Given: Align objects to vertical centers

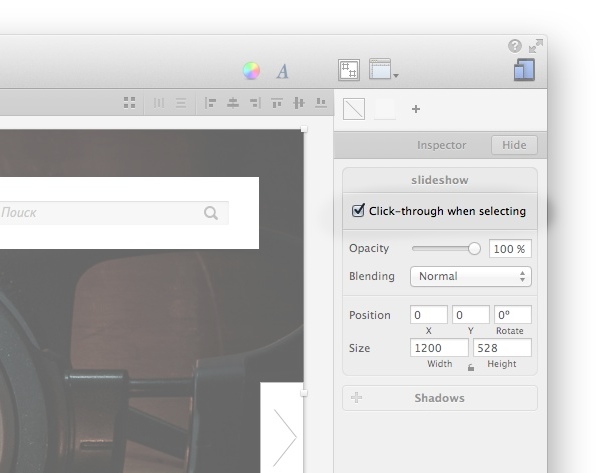Looking at the screenshot, I should click(299, 103).
